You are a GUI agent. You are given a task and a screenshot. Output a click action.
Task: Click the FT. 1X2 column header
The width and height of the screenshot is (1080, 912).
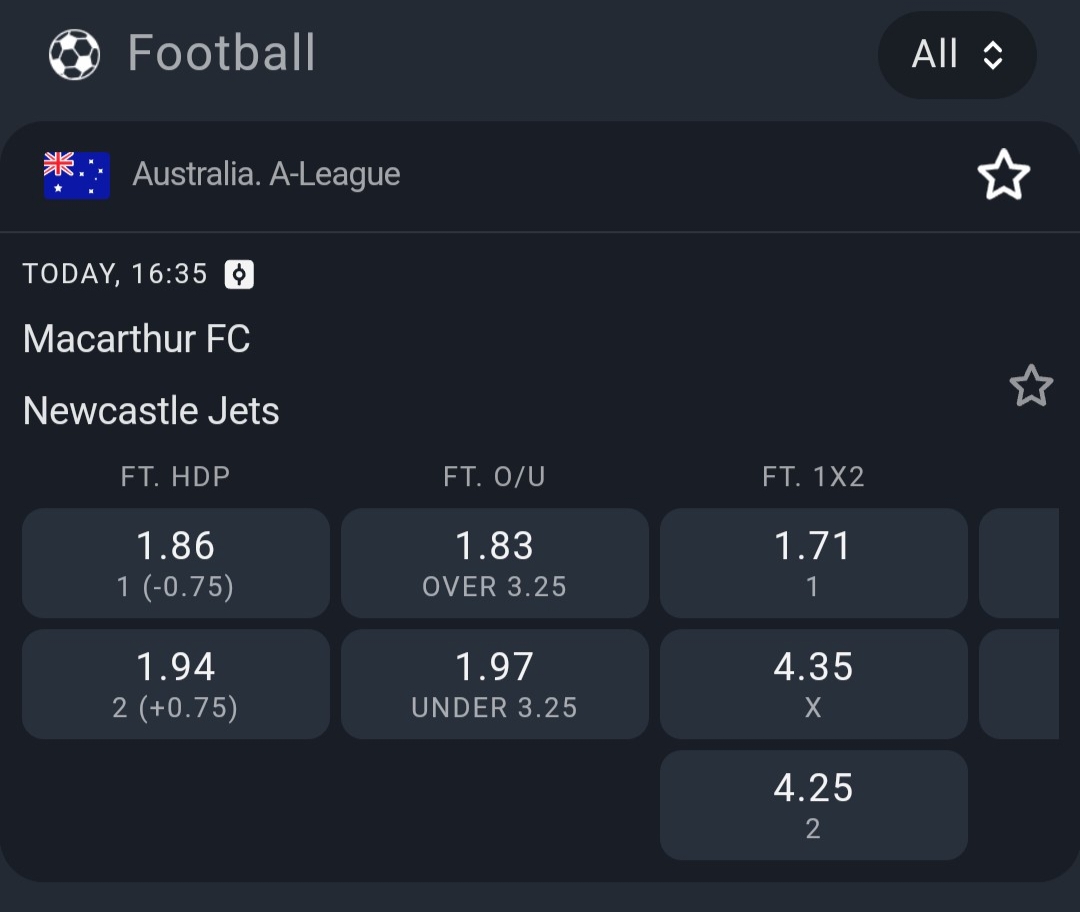tap(813, 477)
